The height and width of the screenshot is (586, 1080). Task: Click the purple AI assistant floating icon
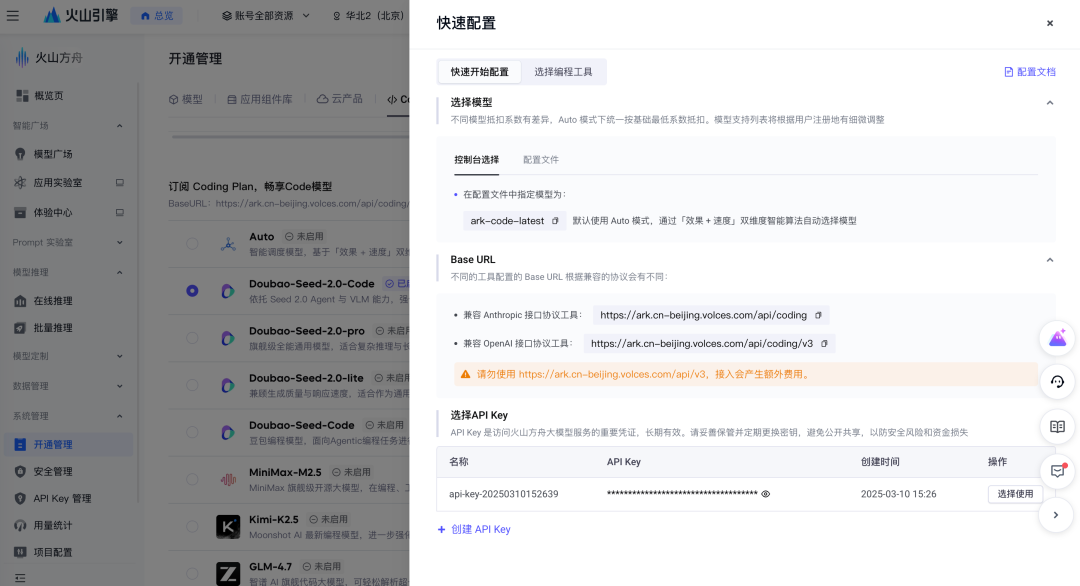click(x=1057, y=338)
